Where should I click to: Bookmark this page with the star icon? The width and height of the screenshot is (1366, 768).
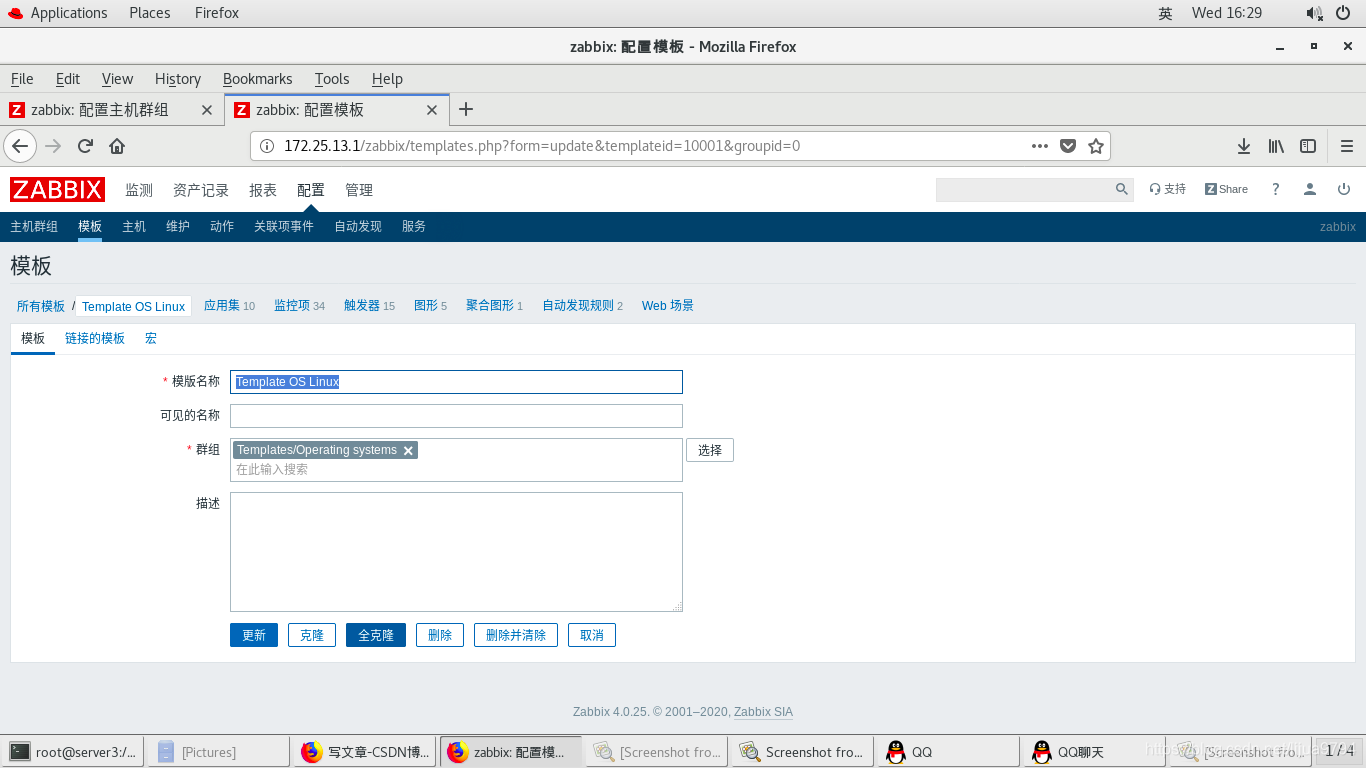coord(1096,146)
